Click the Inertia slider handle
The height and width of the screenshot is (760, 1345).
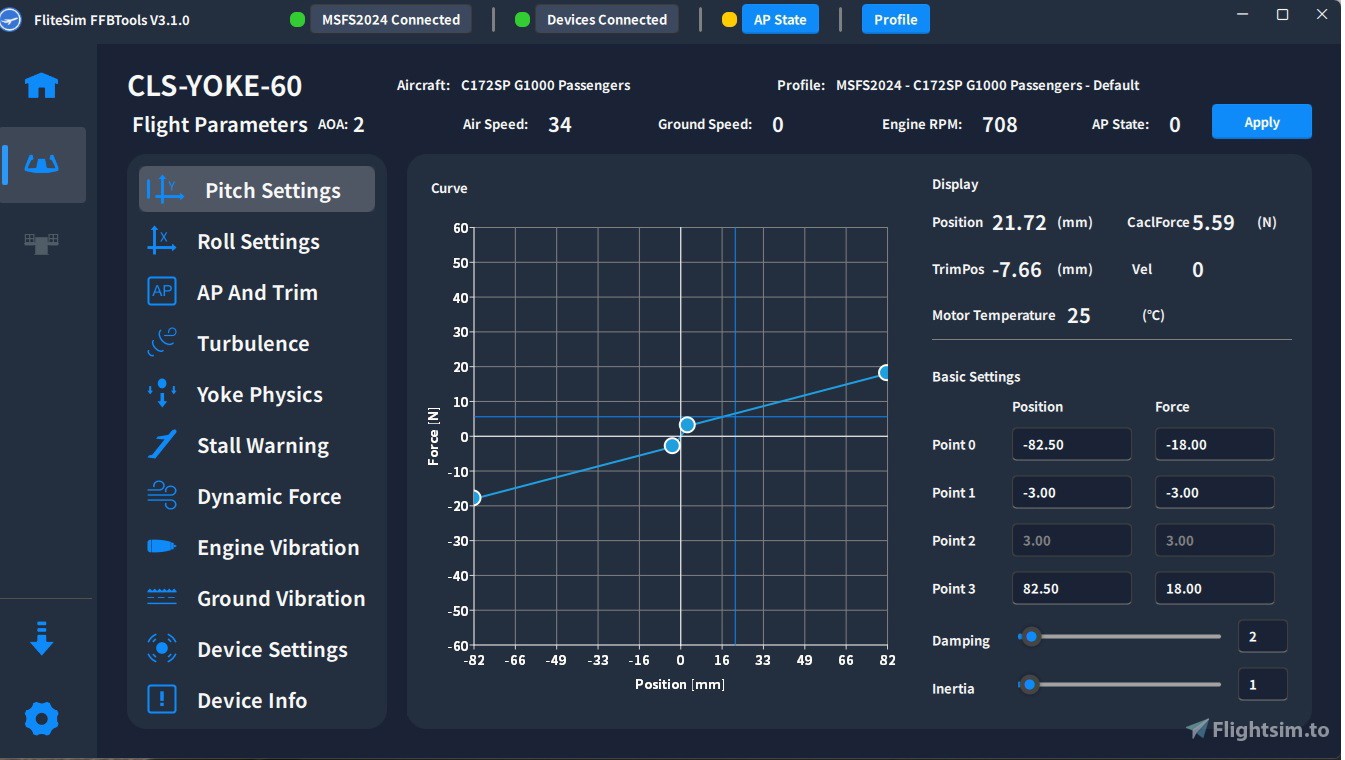1029,684
